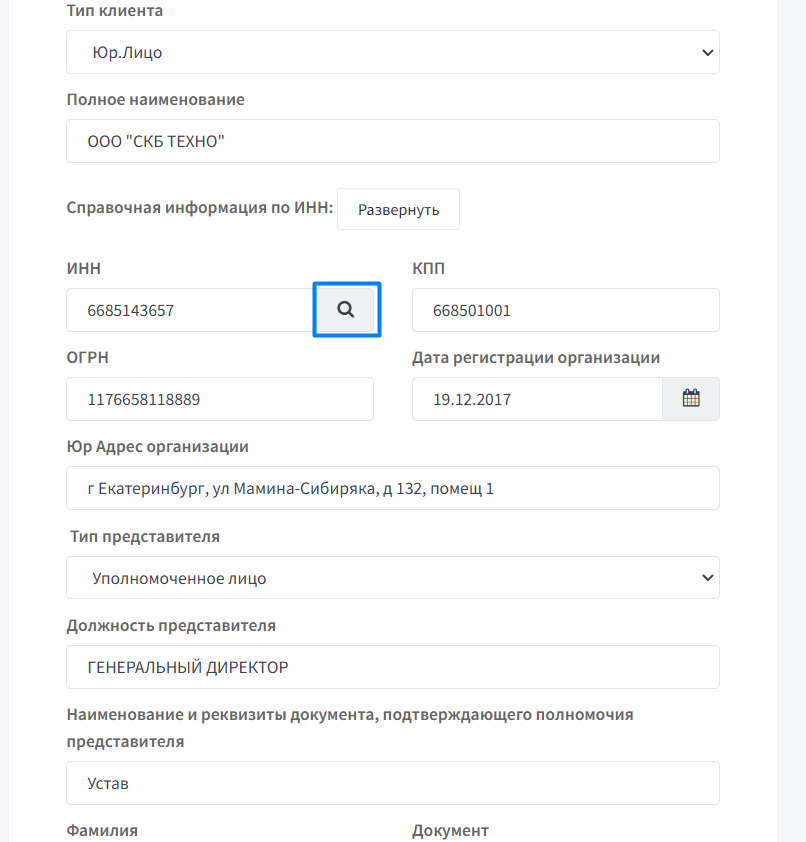
Task: Click the Тип клиента label
Action: click(x=114, y=11)
